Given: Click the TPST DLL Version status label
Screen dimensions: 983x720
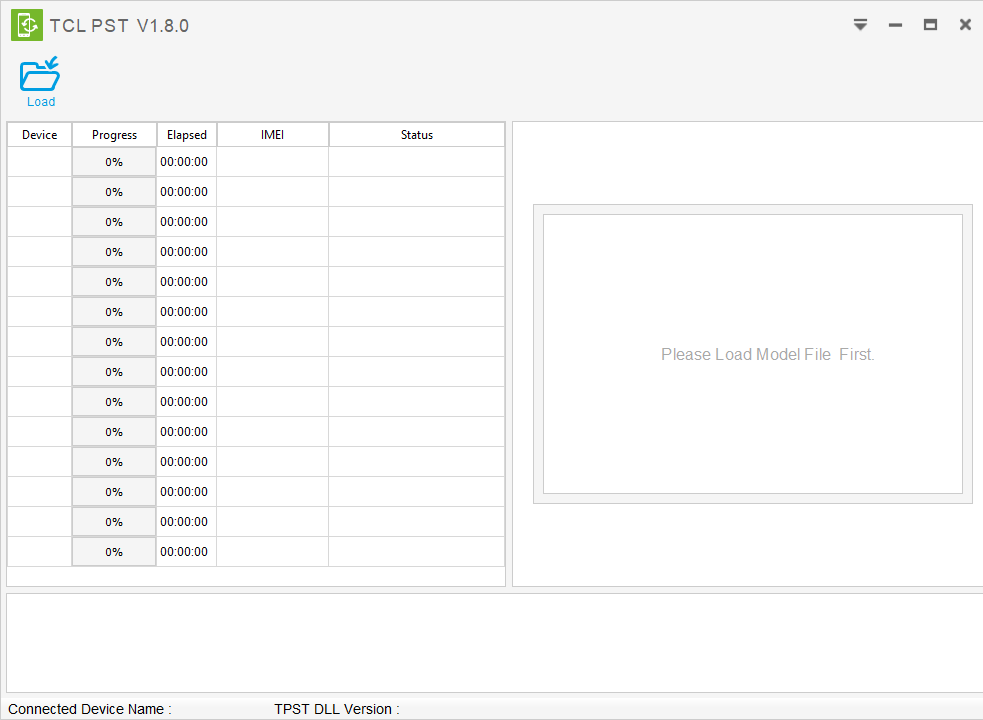Looking at the screenshot, I should pyautogui.click(x=336, y=709).
